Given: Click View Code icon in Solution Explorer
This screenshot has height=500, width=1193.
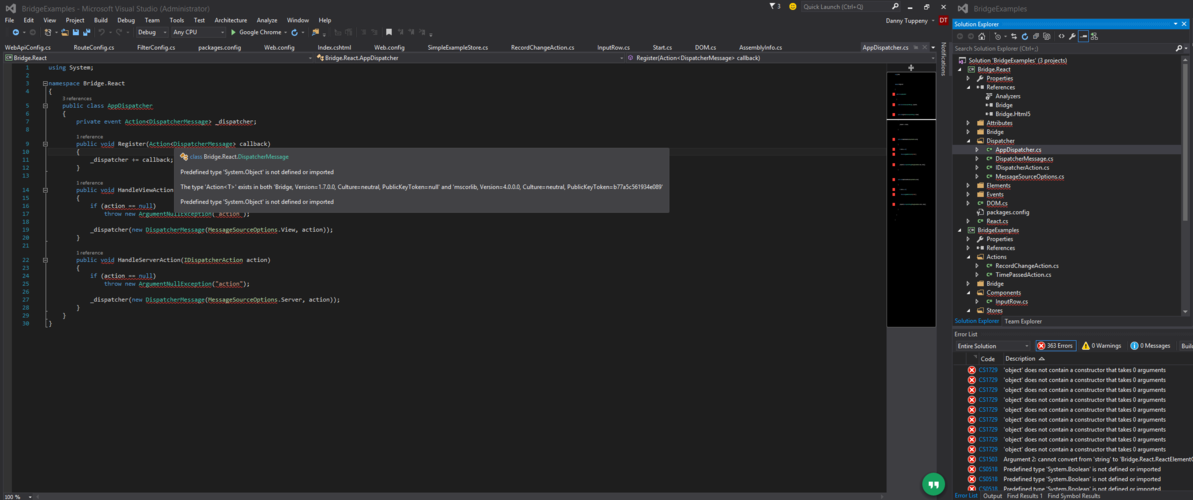Looking at the screenshot, I should pos(1061,36).
